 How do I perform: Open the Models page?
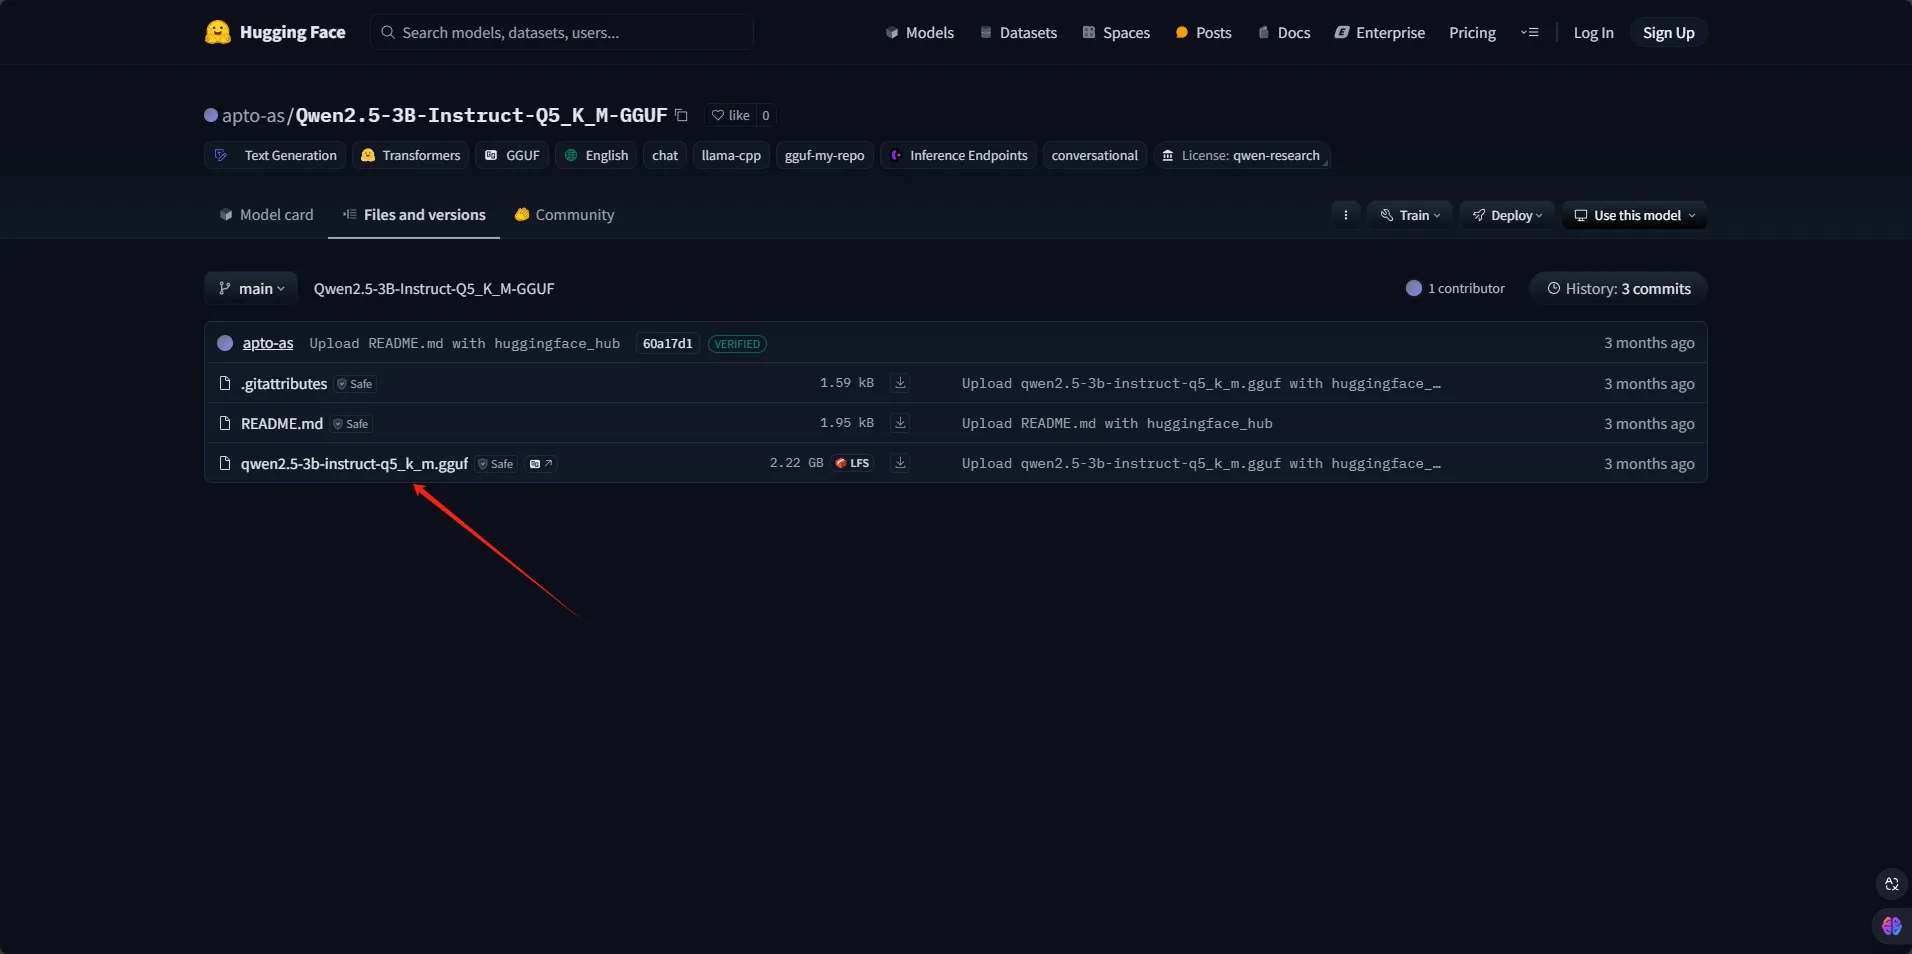coord(919,33)
